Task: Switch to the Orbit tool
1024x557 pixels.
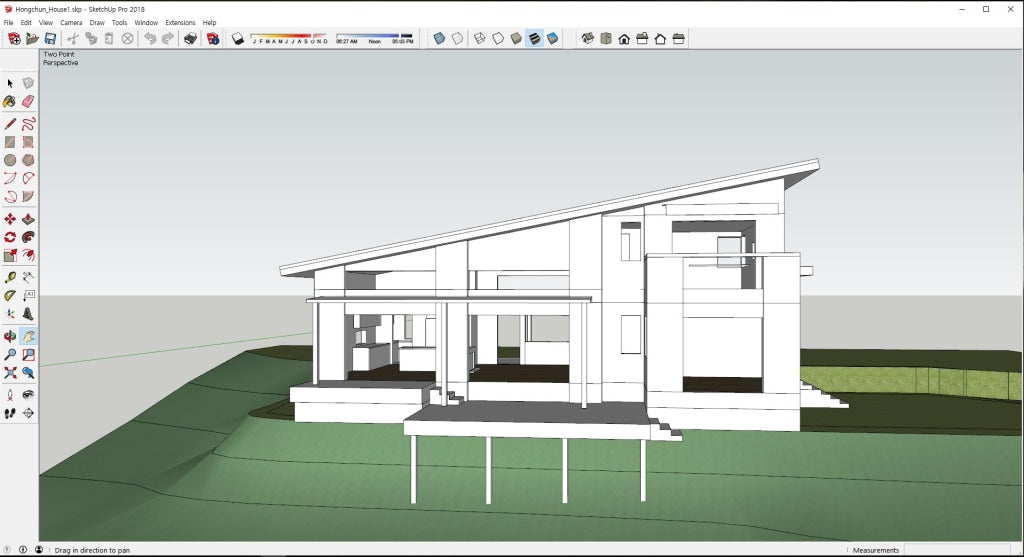Action: 10,336
